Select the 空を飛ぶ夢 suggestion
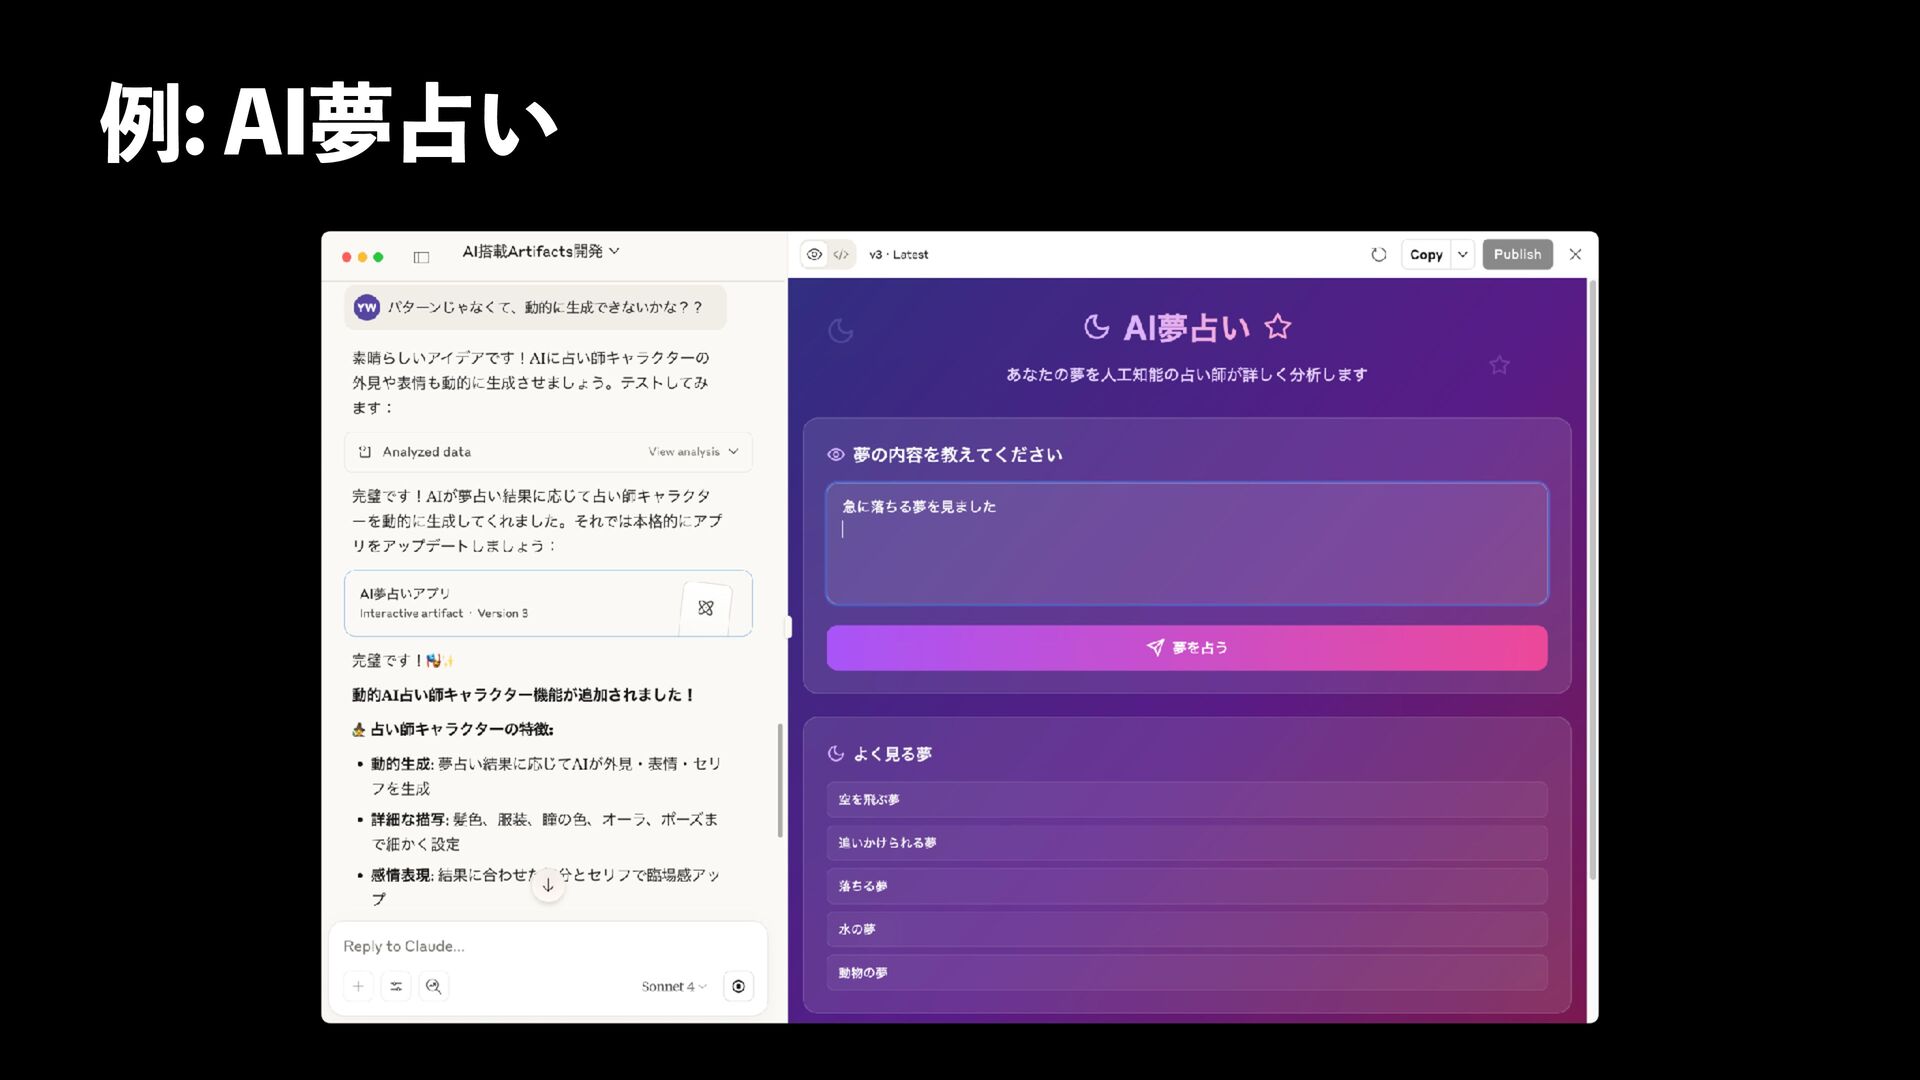 1187,800
